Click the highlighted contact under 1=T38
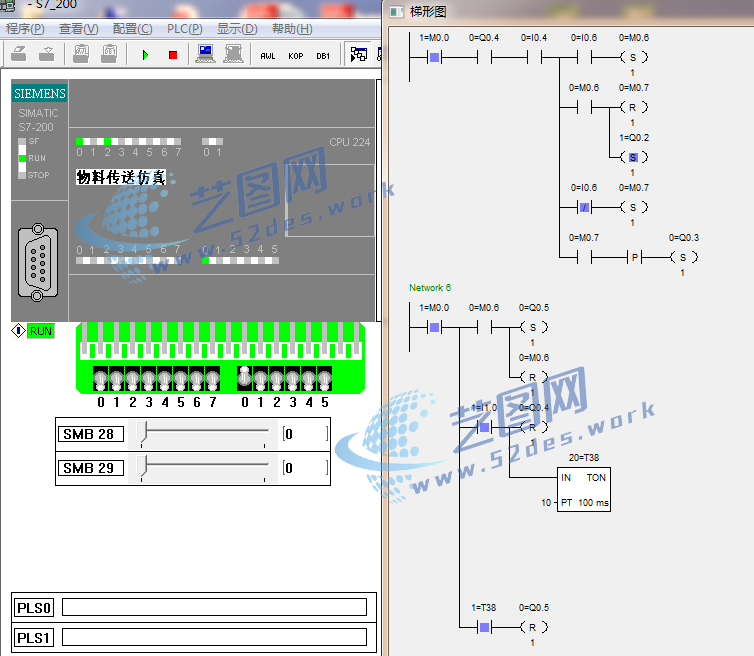Viewport: 754px width, 656px height. click(x=484, y=627)
